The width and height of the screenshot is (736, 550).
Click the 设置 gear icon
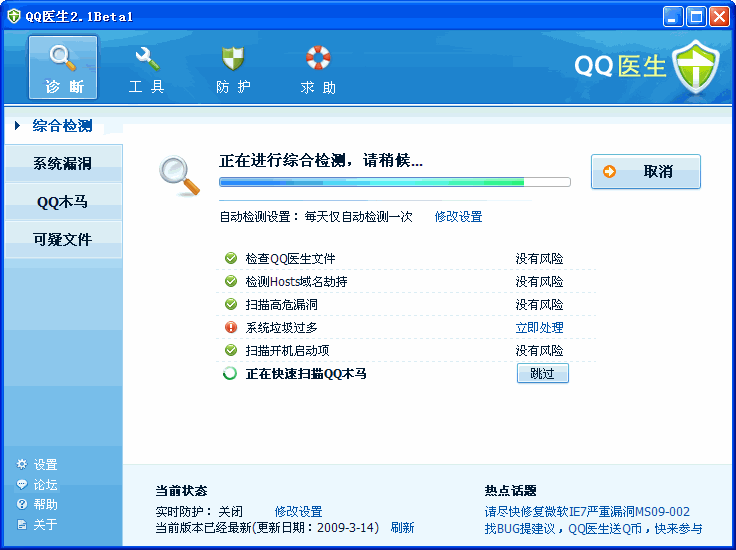pos(22,464)
